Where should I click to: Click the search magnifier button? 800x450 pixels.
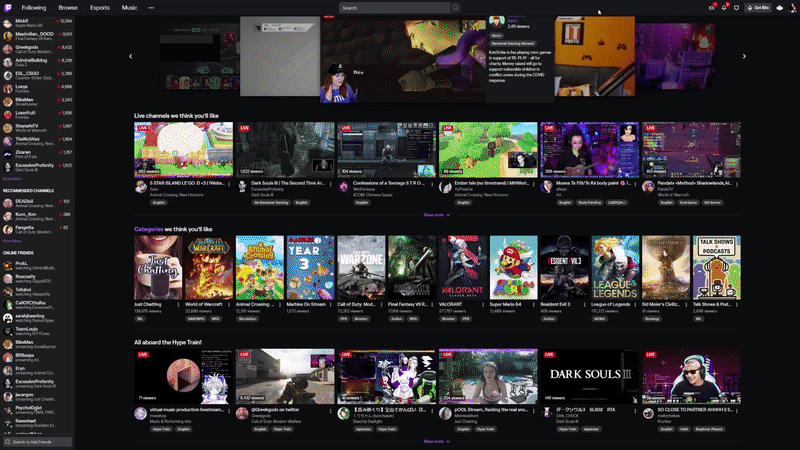coord(456,8)
